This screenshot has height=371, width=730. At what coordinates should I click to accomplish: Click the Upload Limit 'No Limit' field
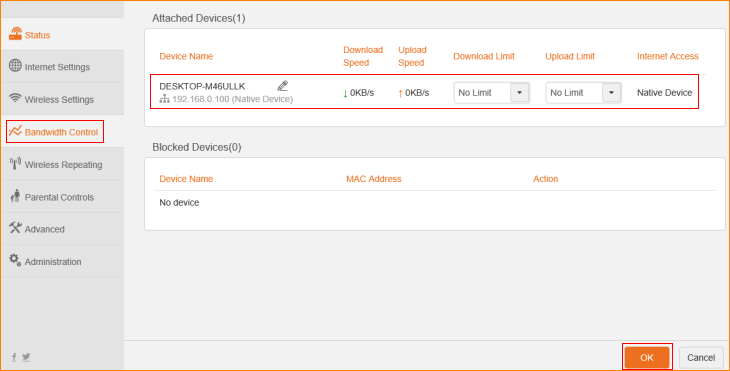[583, 93]
